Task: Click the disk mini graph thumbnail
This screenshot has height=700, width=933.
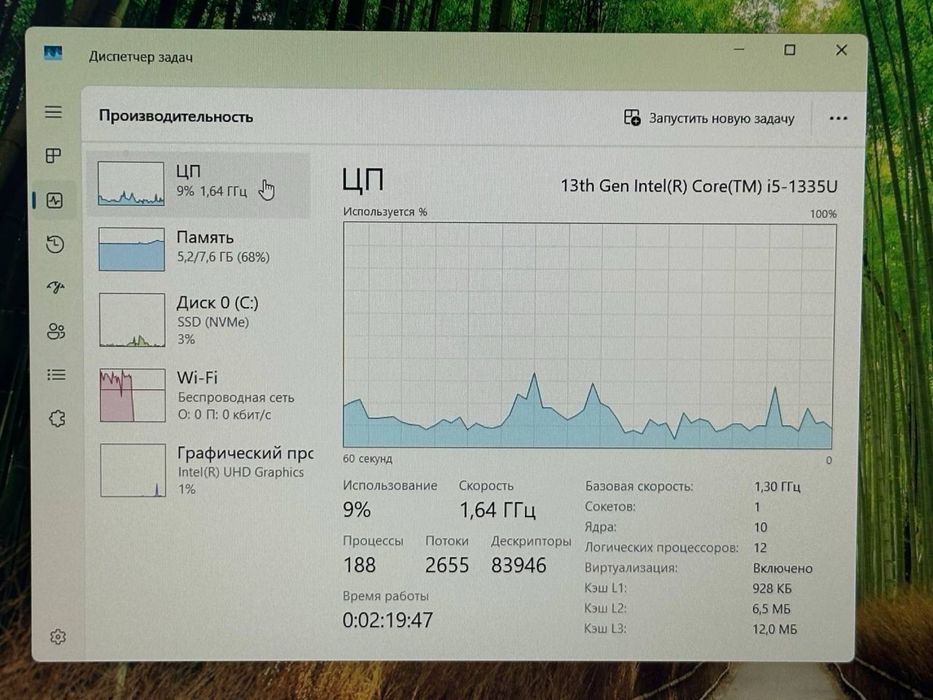Action: [x=132, y=320]
